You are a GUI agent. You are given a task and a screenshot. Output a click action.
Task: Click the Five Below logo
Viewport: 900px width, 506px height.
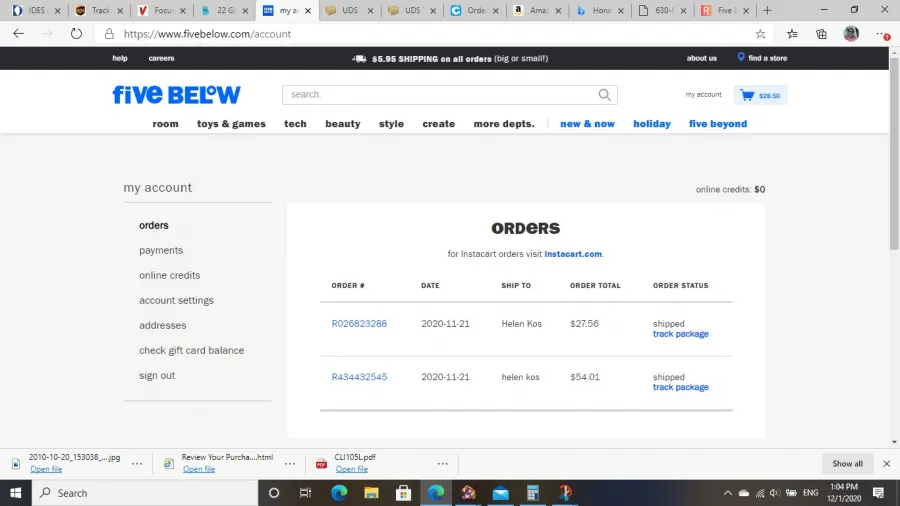(x=176, y=95)
